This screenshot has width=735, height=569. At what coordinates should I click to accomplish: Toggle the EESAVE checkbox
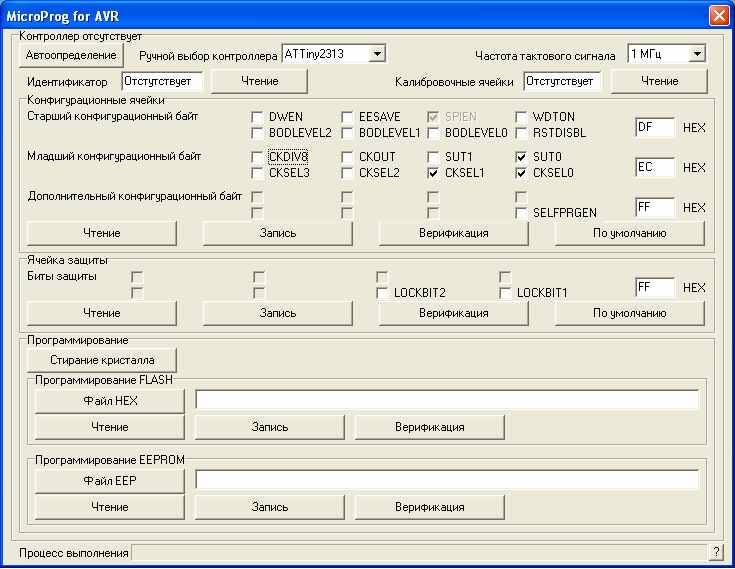point(347,117)
